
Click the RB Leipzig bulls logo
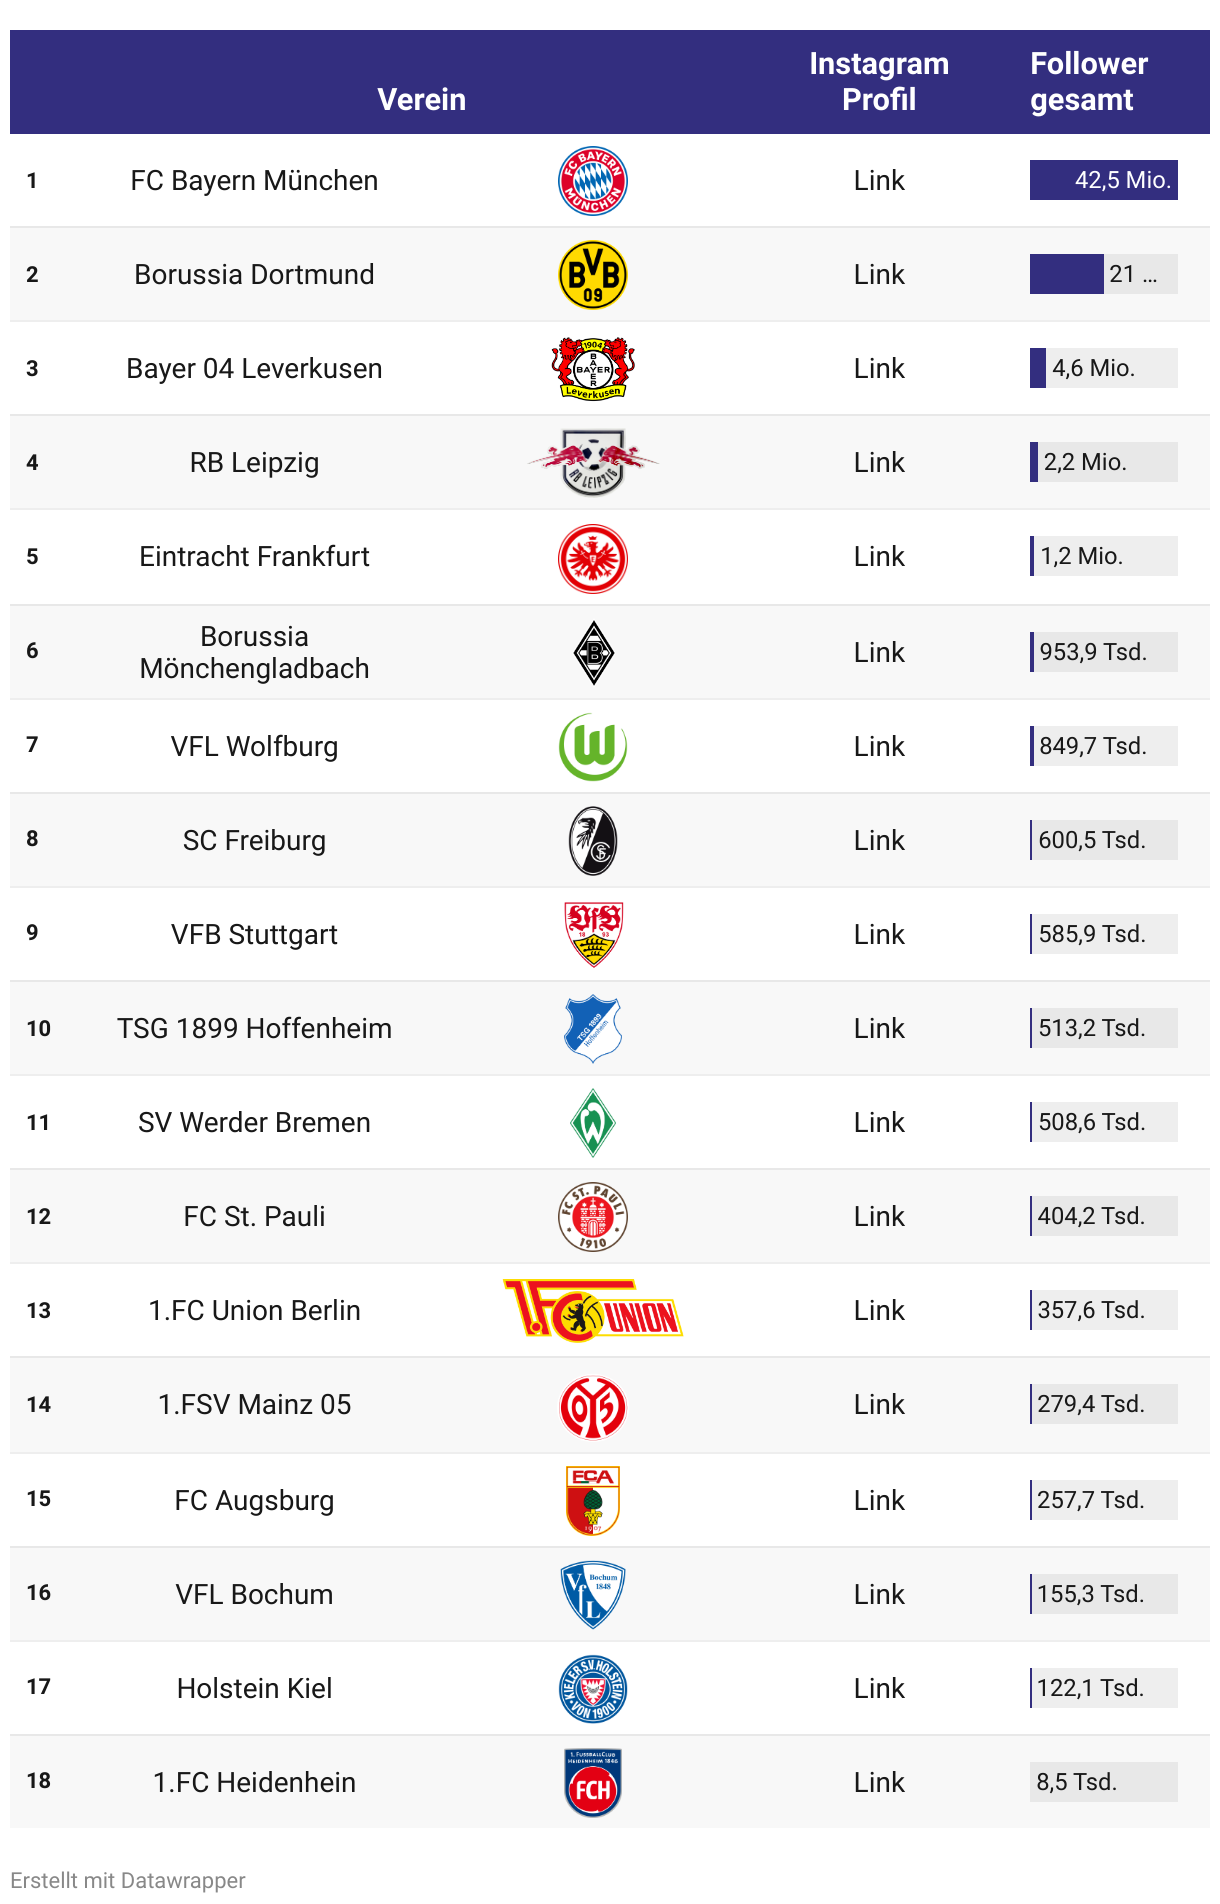coord(593,462)
